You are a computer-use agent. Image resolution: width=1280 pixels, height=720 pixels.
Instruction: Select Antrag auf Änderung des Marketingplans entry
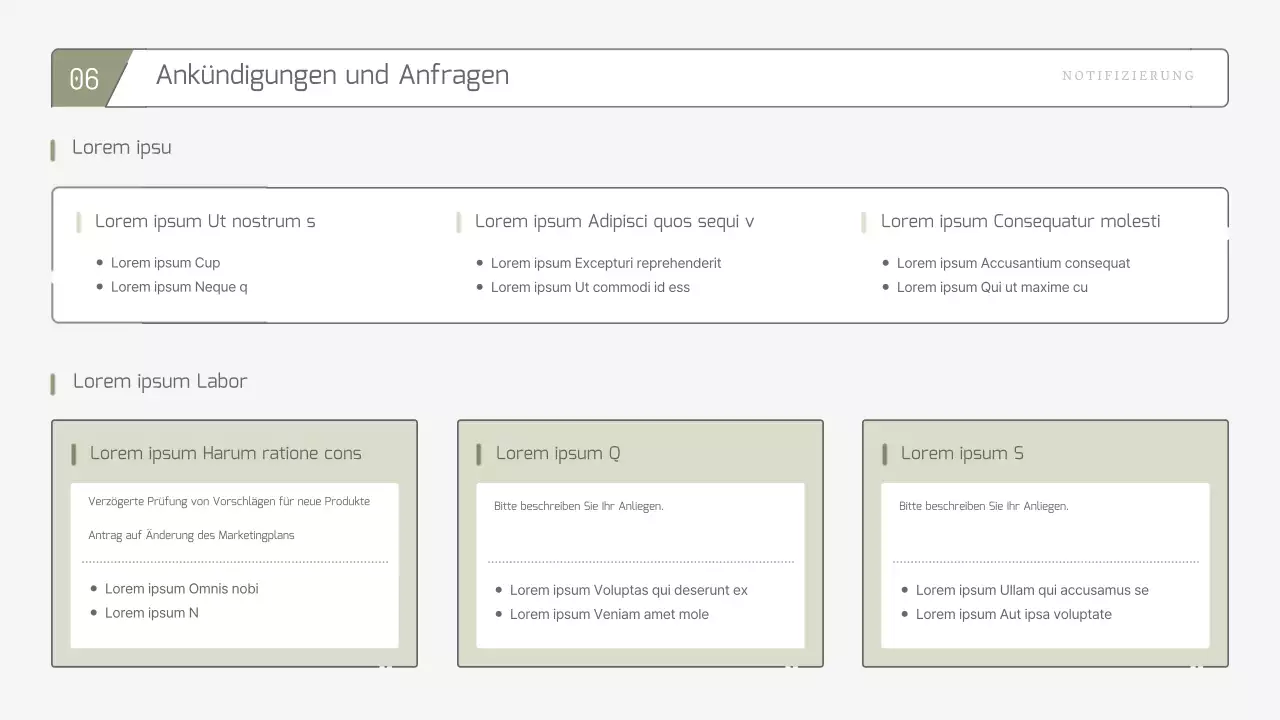coord(191,536)
